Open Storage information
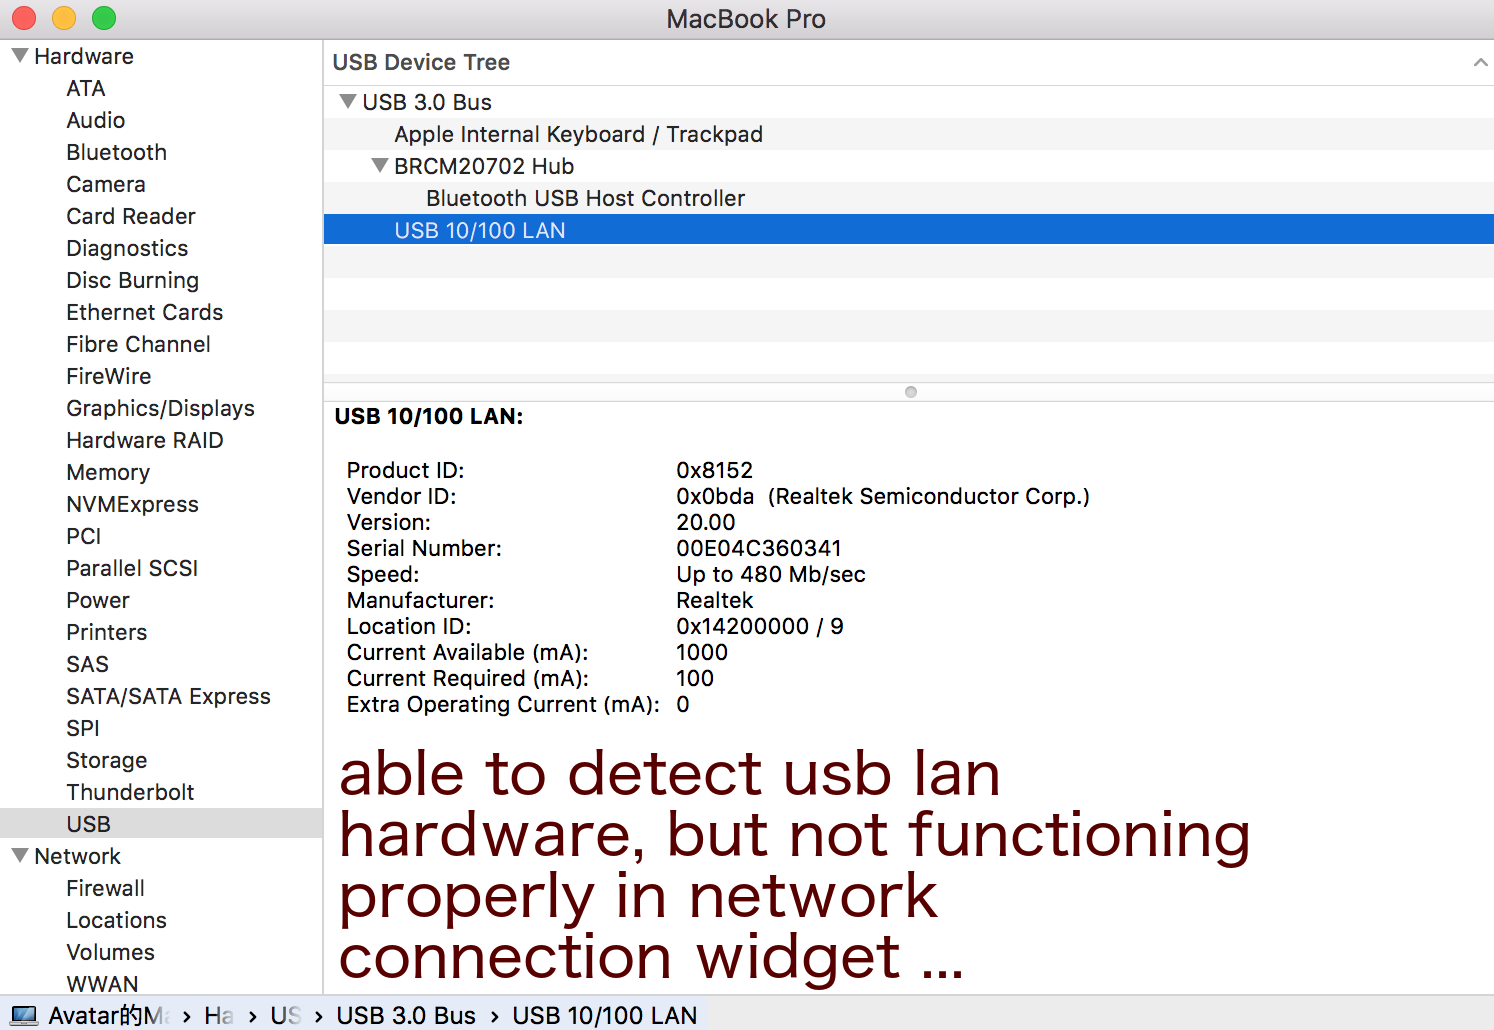 coord(107,760)
